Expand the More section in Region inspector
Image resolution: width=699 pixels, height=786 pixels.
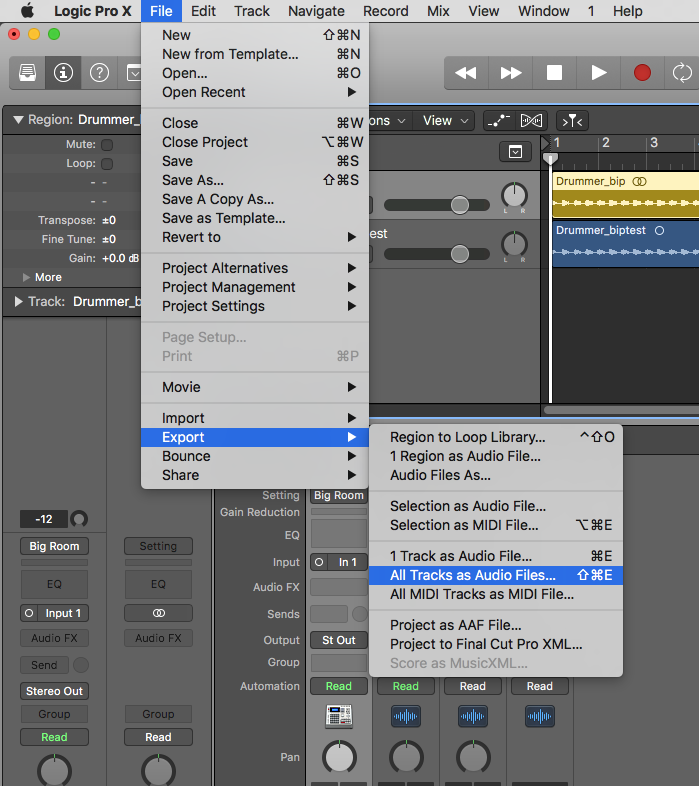point(26,277)
